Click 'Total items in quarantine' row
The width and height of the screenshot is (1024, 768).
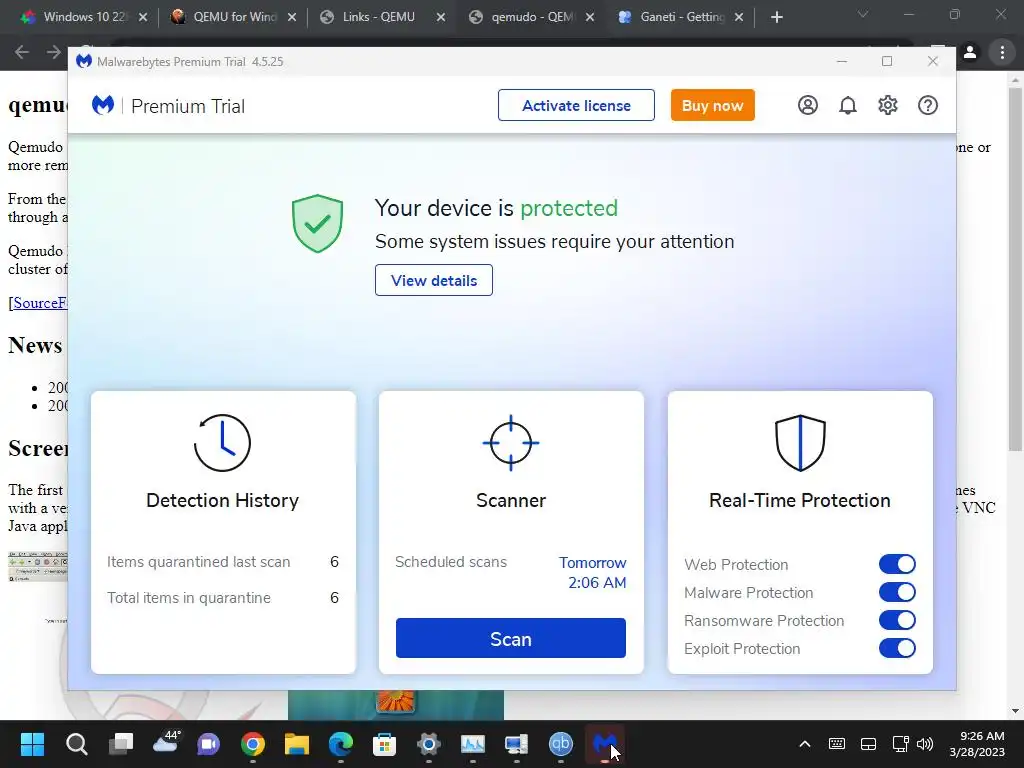click(x=223, y=598)
